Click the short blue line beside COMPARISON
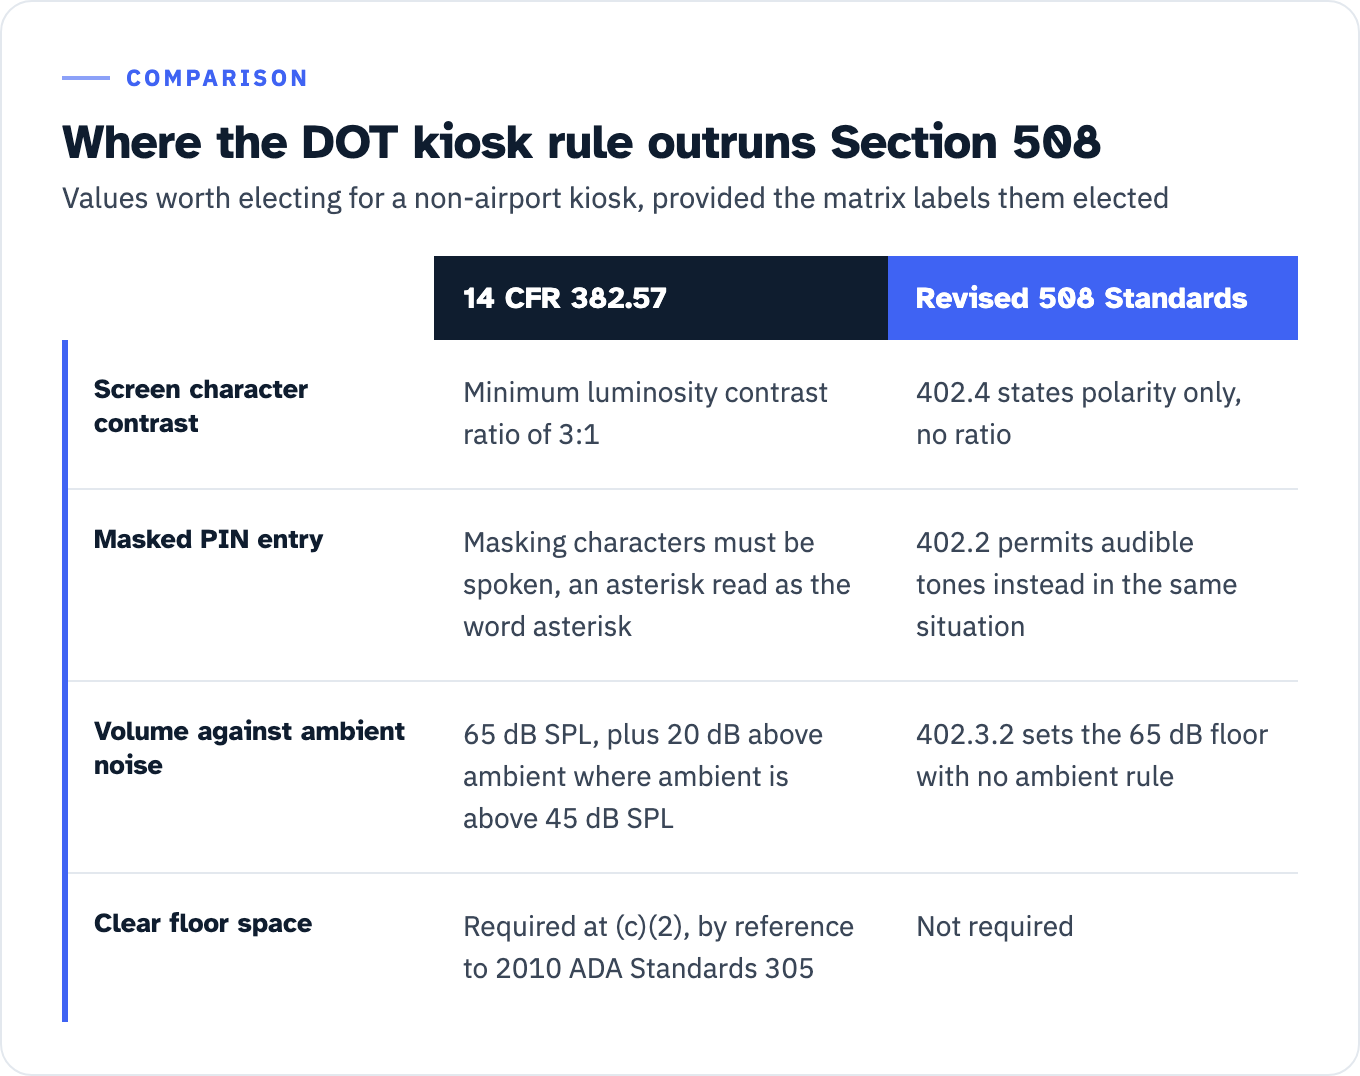The image size is (1360, 1076). pos(86,78)
